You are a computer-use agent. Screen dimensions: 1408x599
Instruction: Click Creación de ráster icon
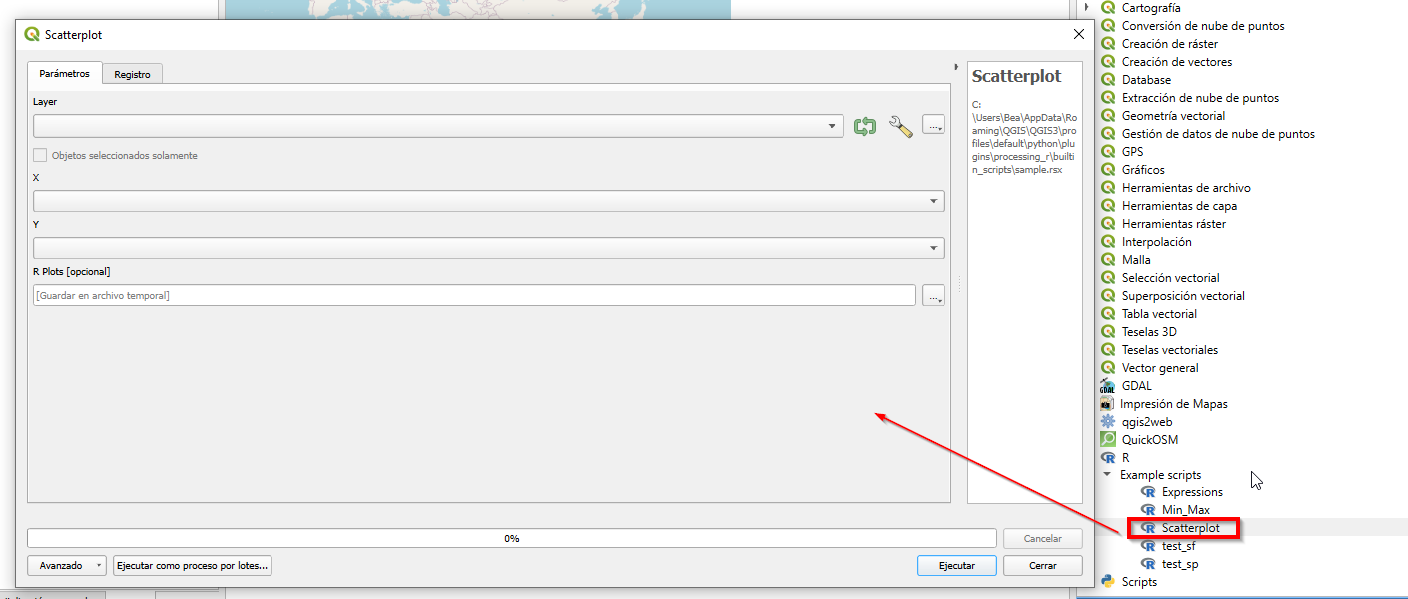click(1108, 44)
